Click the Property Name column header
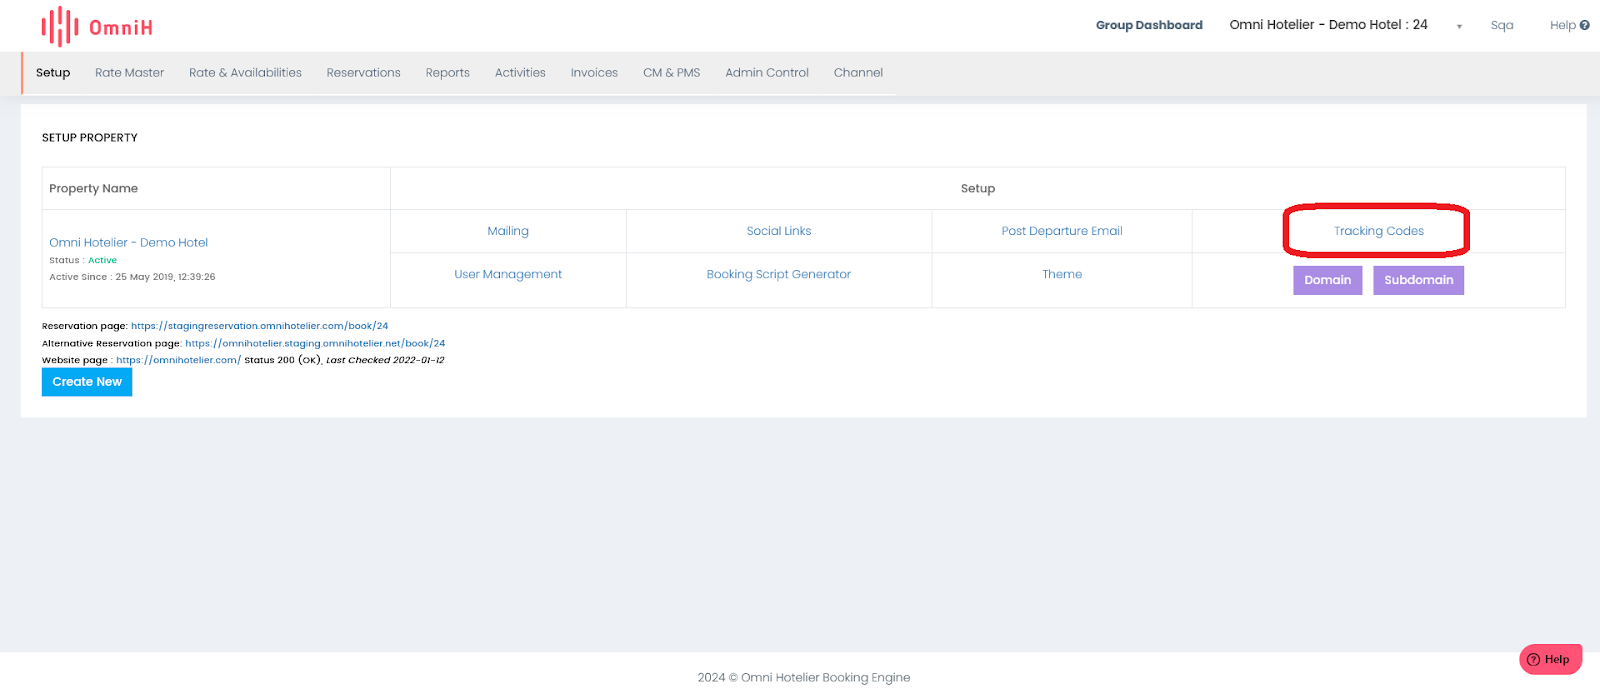Viewport: 1600px width, 699px height. point(93,188)
